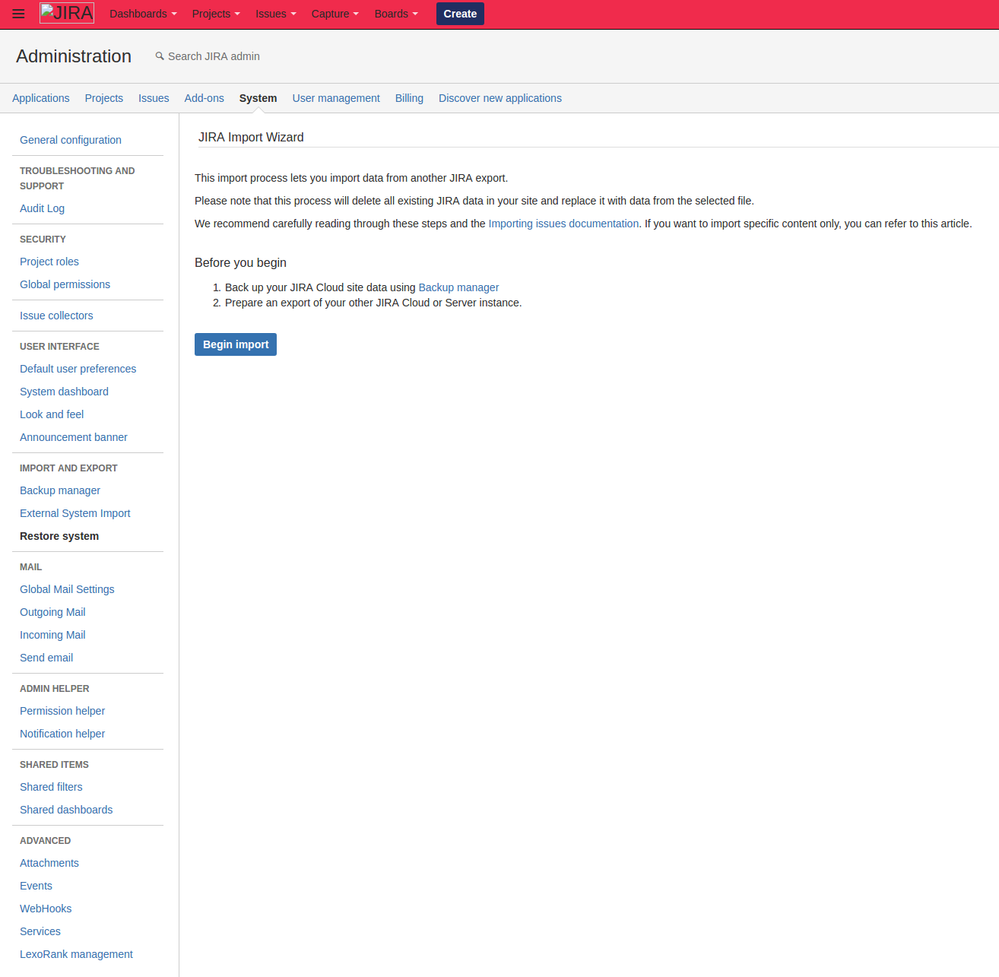Open Outgoing Mail settings
The width and height of the screenshot is (999, 977).
[x=52, y=612]
